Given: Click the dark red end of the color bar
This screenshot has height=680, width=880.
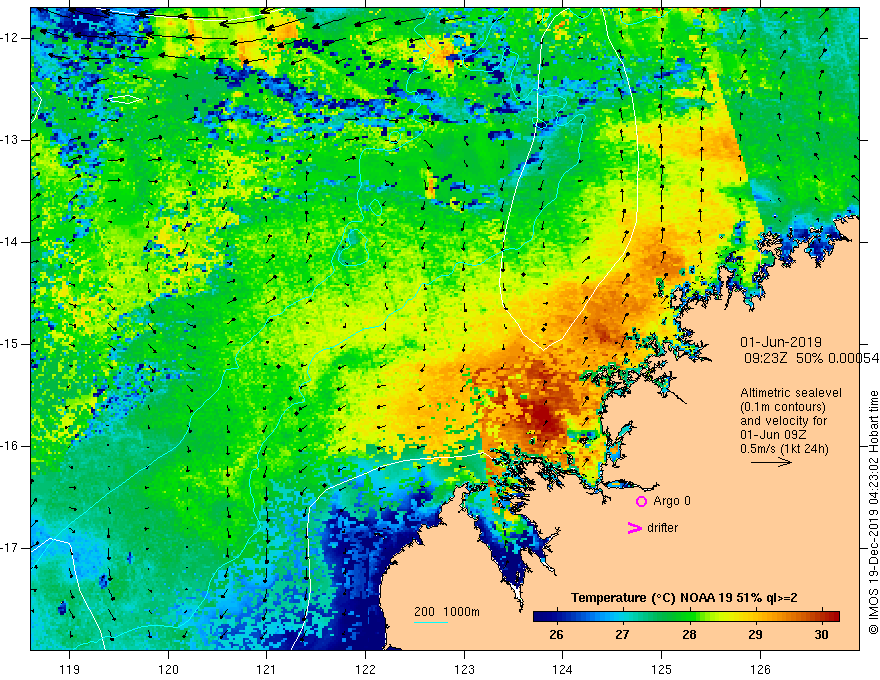Looking at the screenshot, I should [835, 617].
